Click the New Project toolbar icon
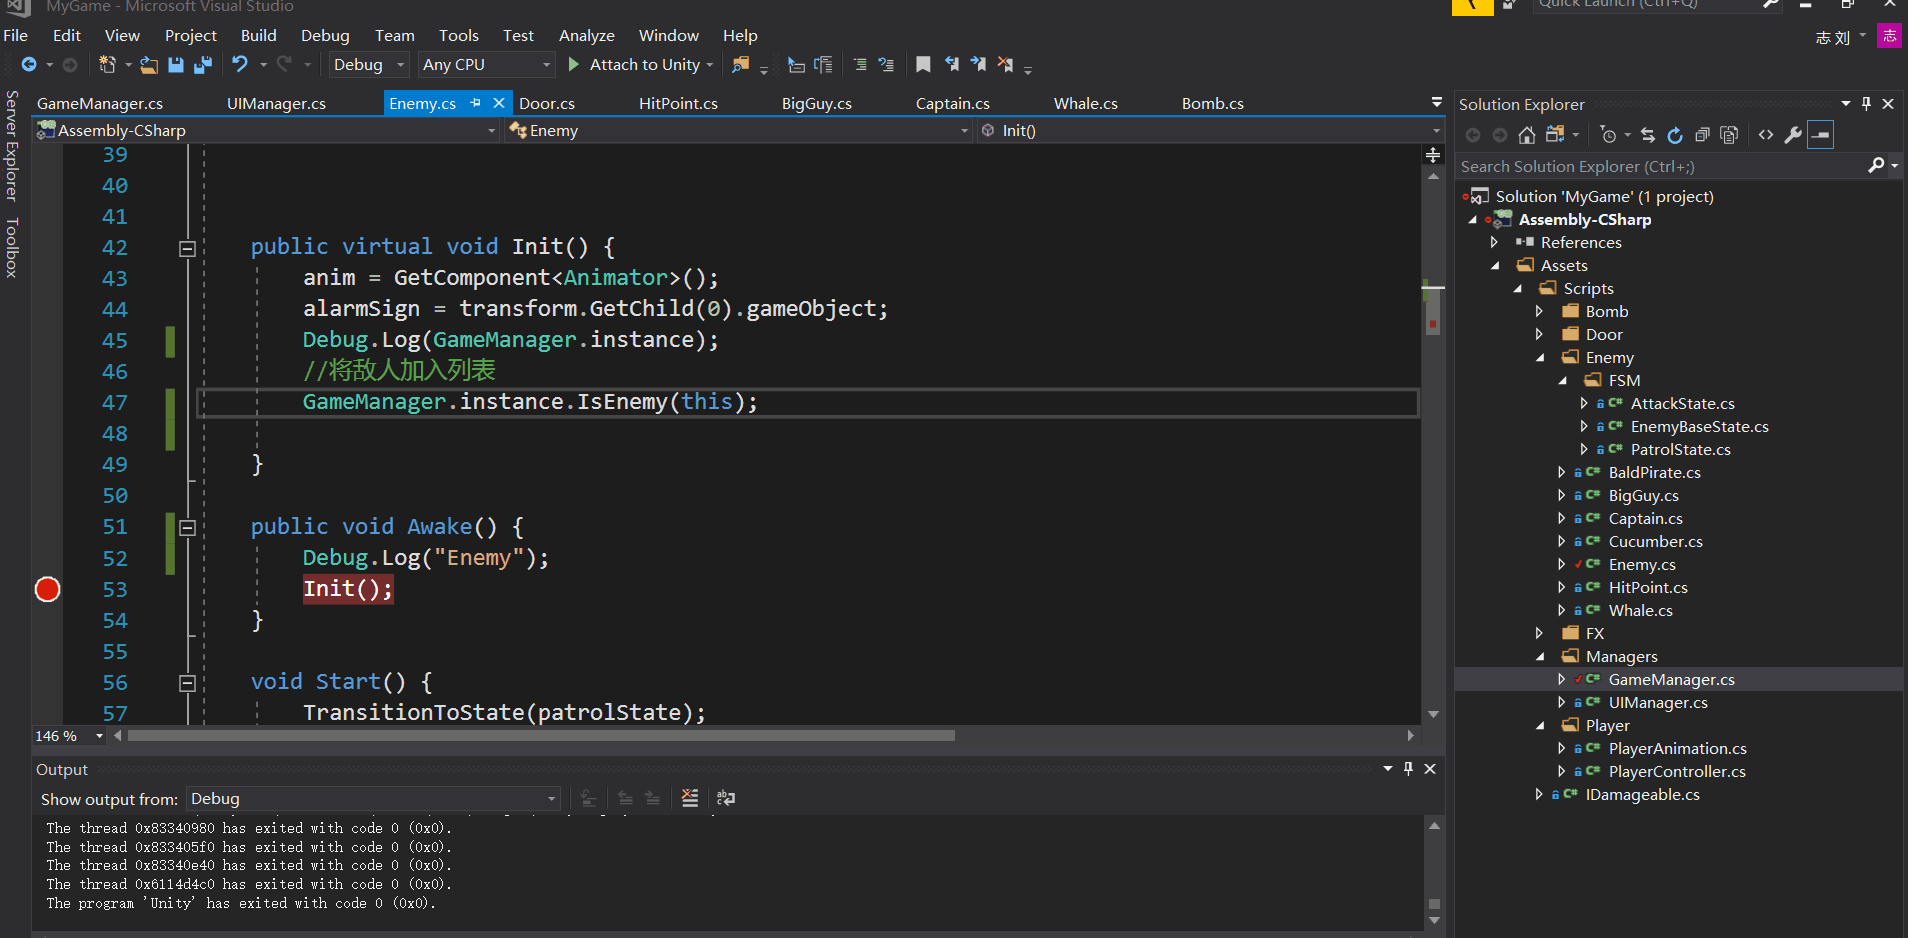 tap(107, 65)
